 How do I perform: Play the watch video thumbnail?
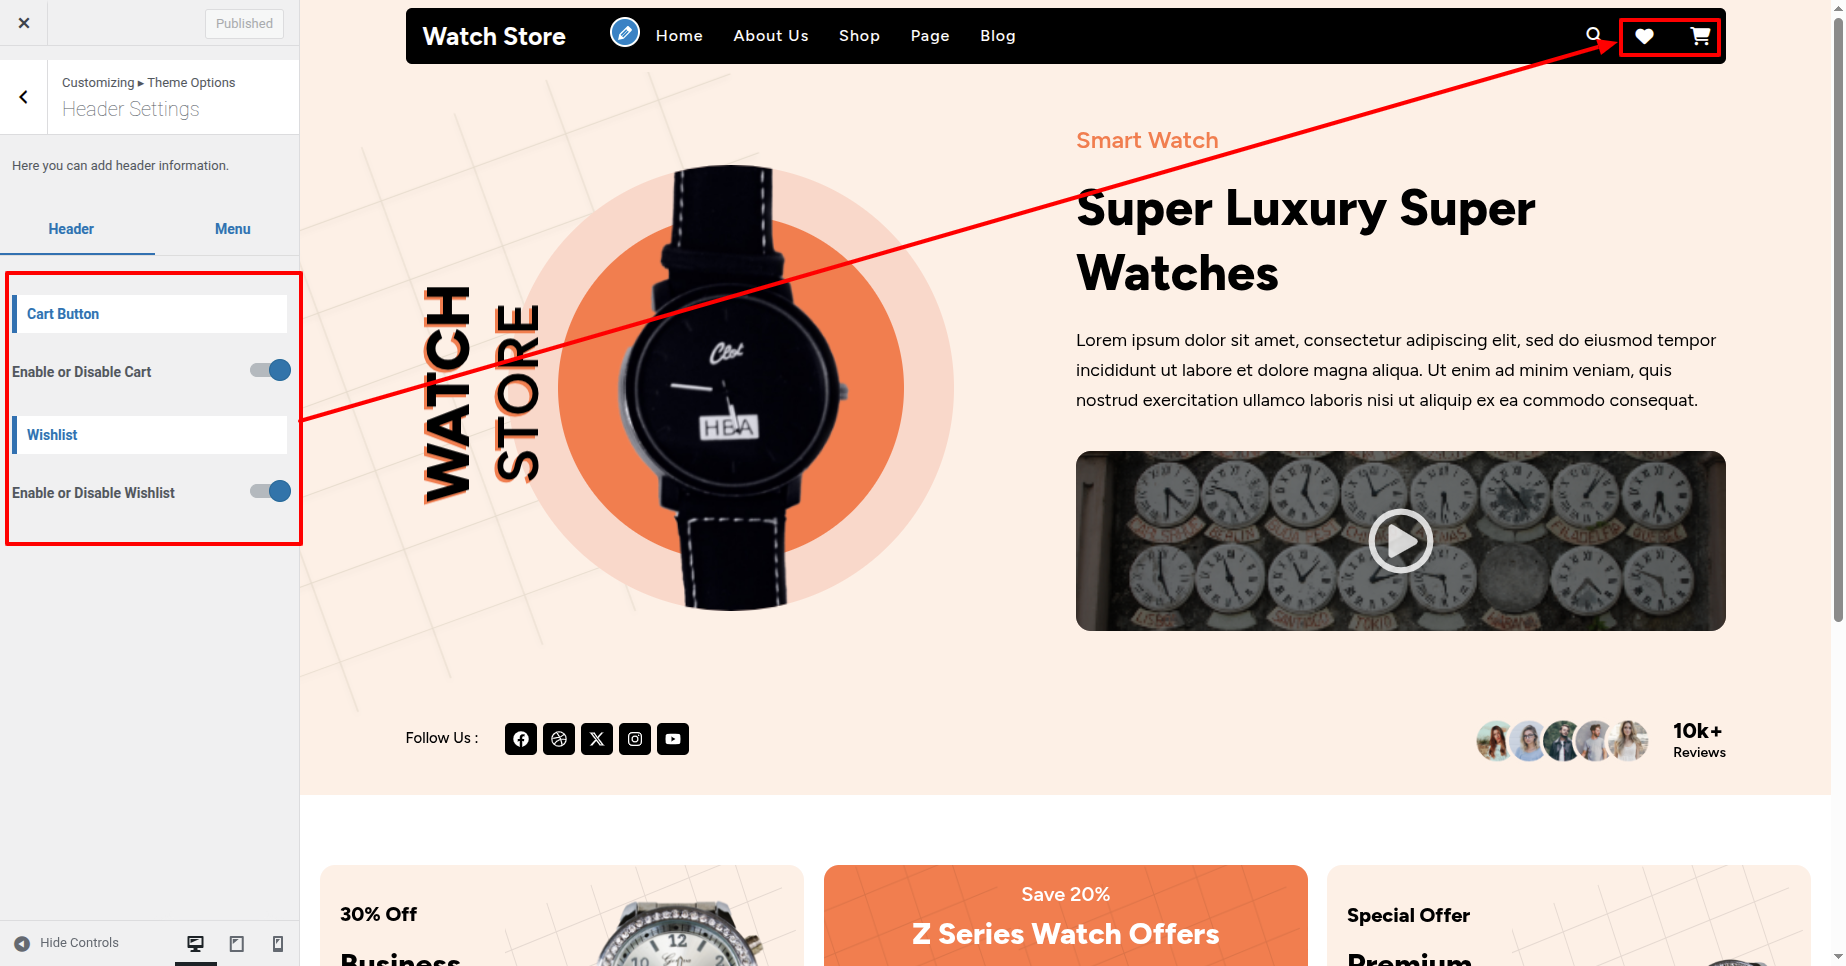(x=1400, y=541)
